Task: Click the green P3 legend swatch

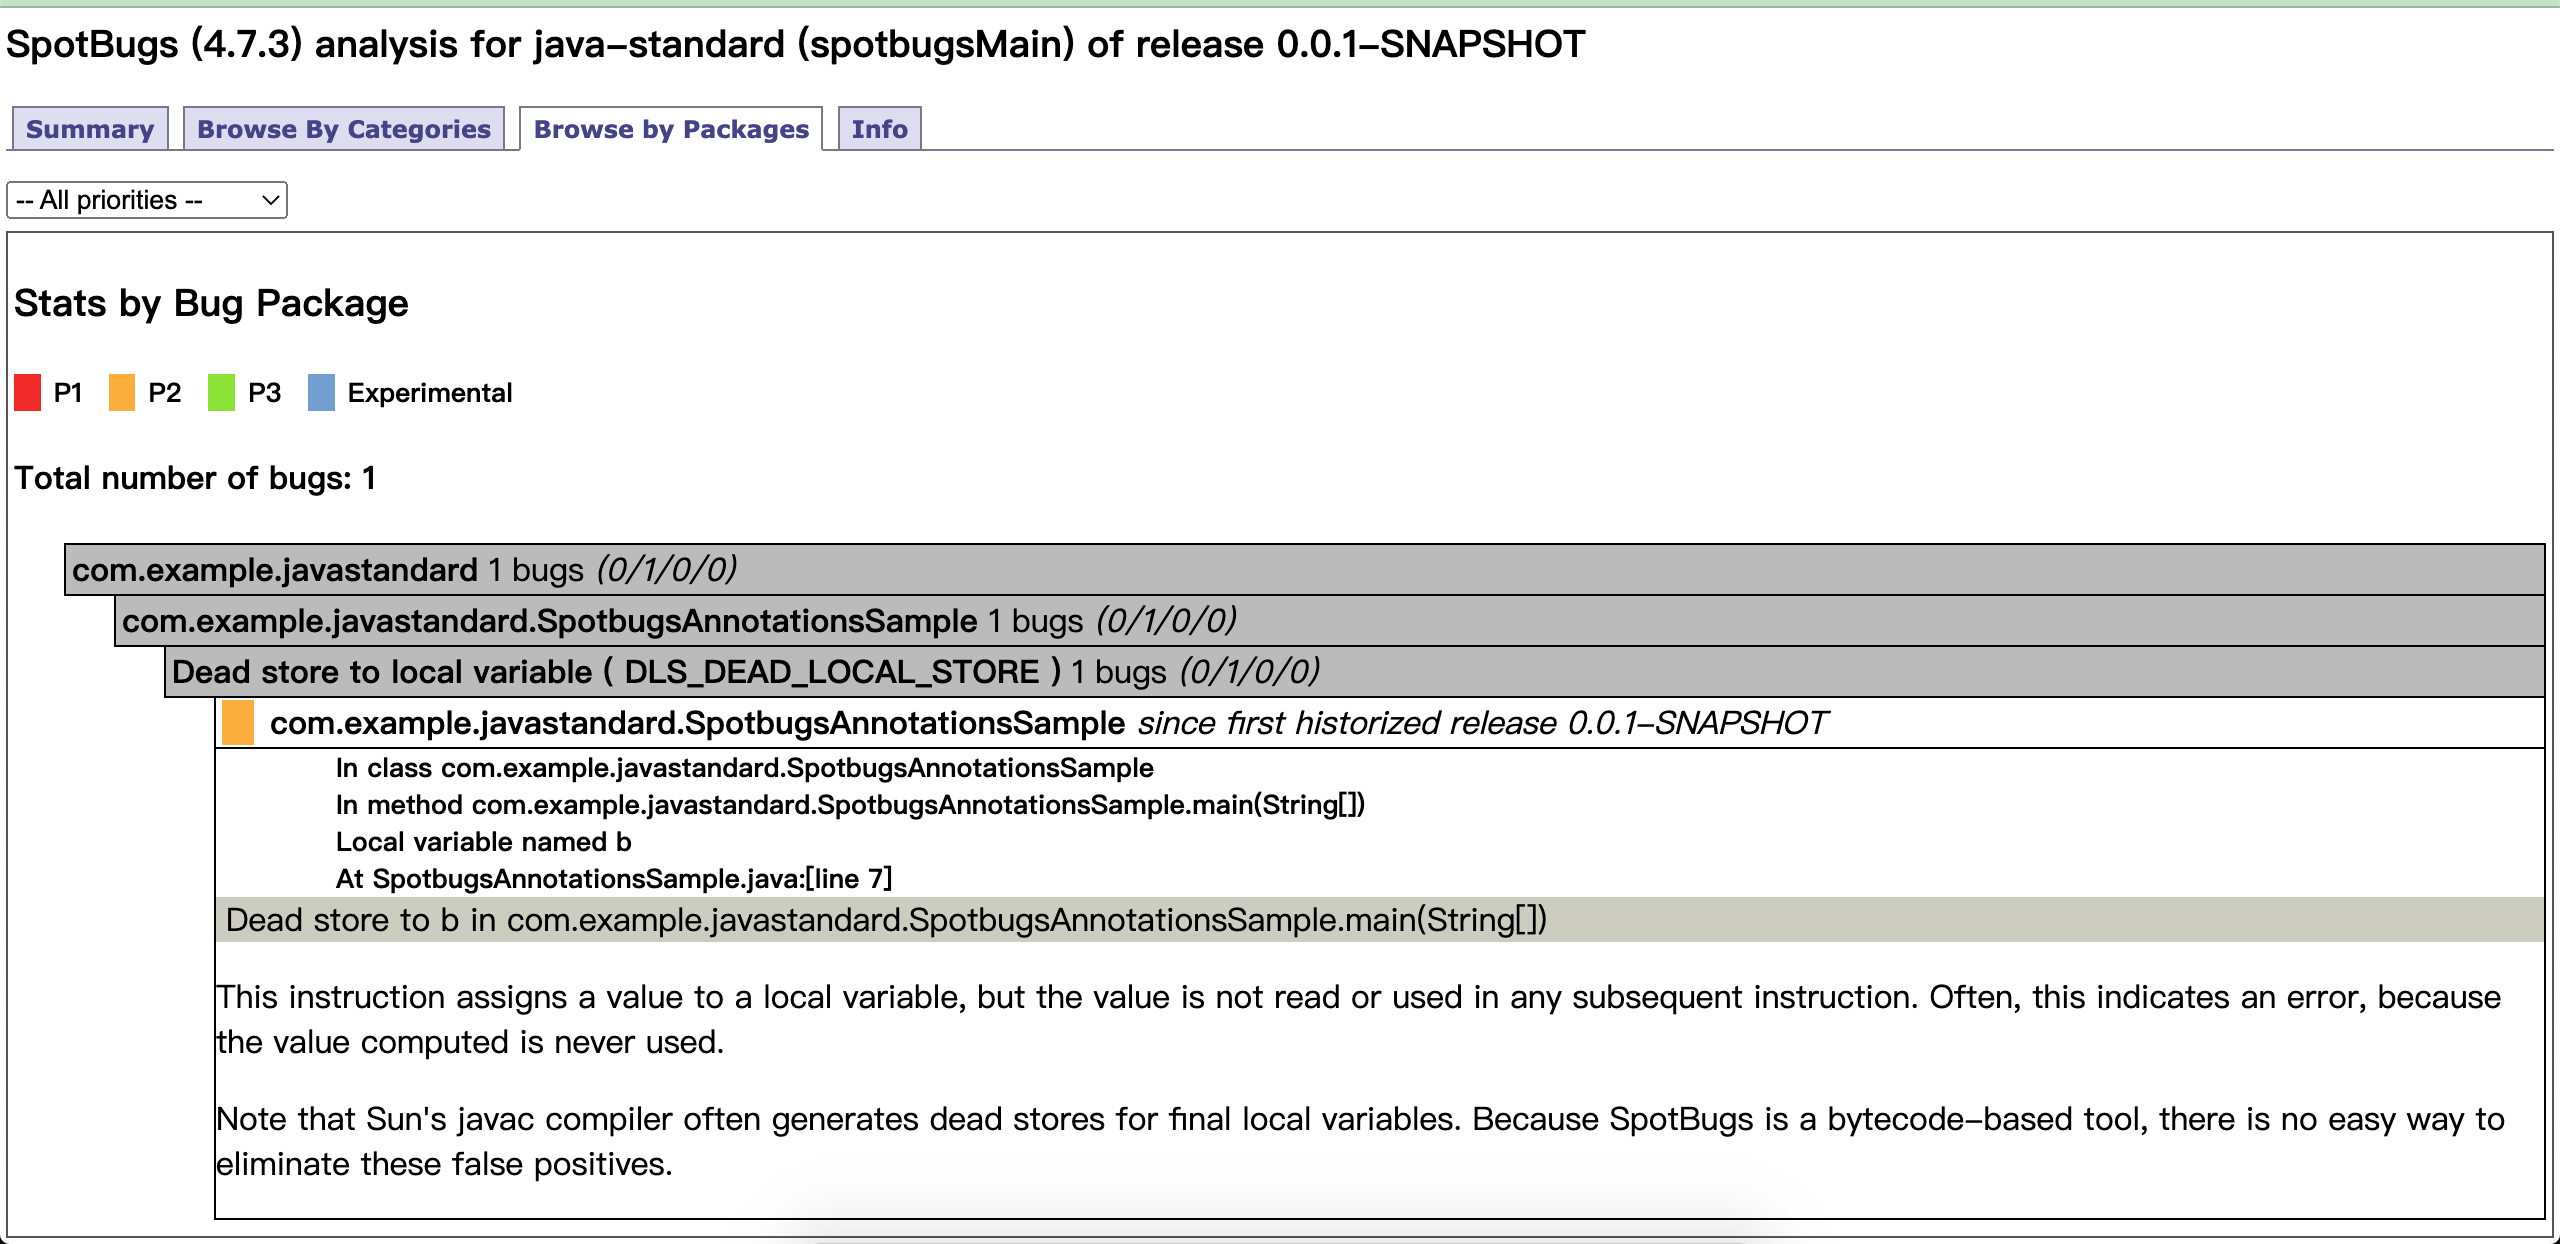Action: coord(221,392)
